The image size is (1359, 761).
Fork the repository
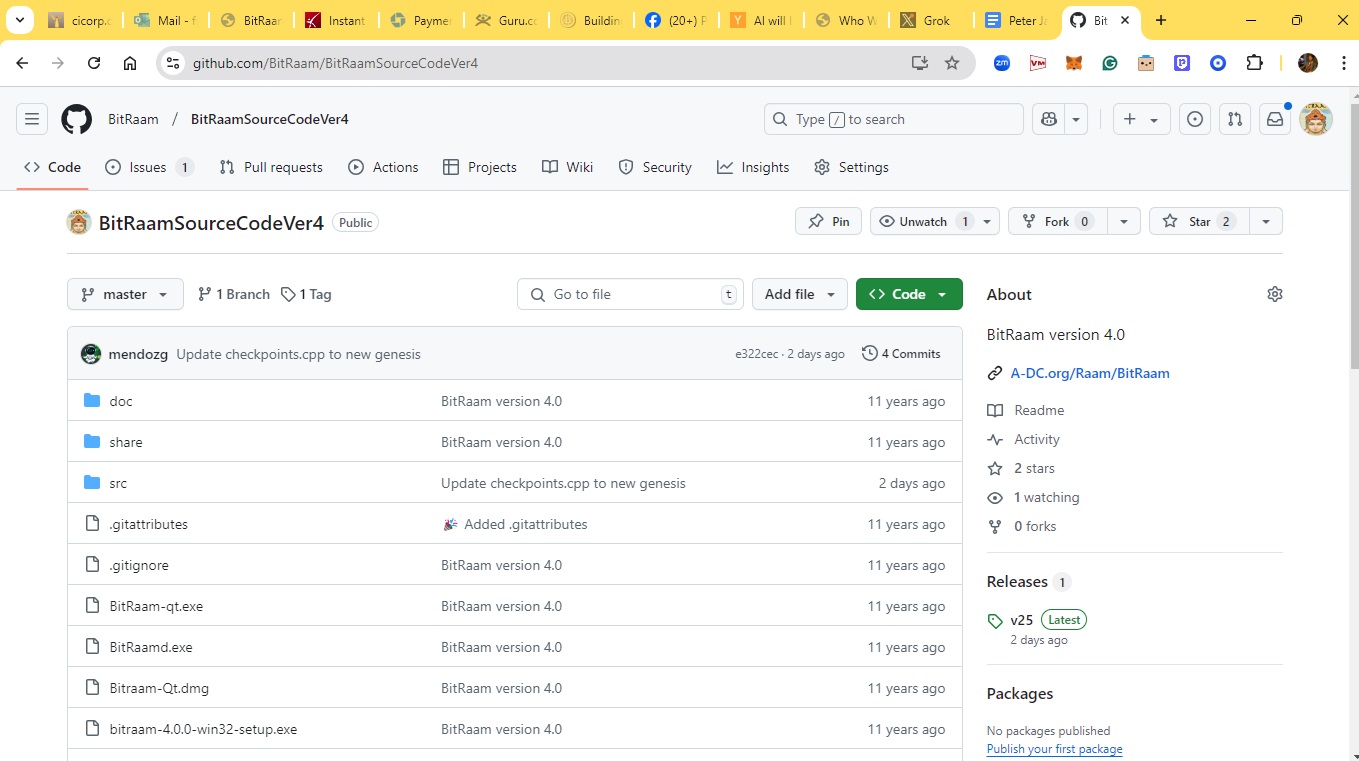point(1058,222)
